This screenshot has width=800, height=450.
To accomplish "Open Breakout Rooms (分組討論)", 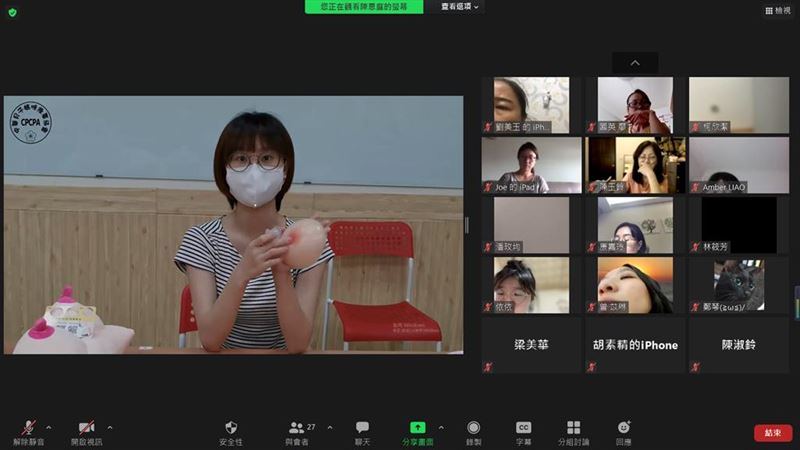I will [573, 433].
